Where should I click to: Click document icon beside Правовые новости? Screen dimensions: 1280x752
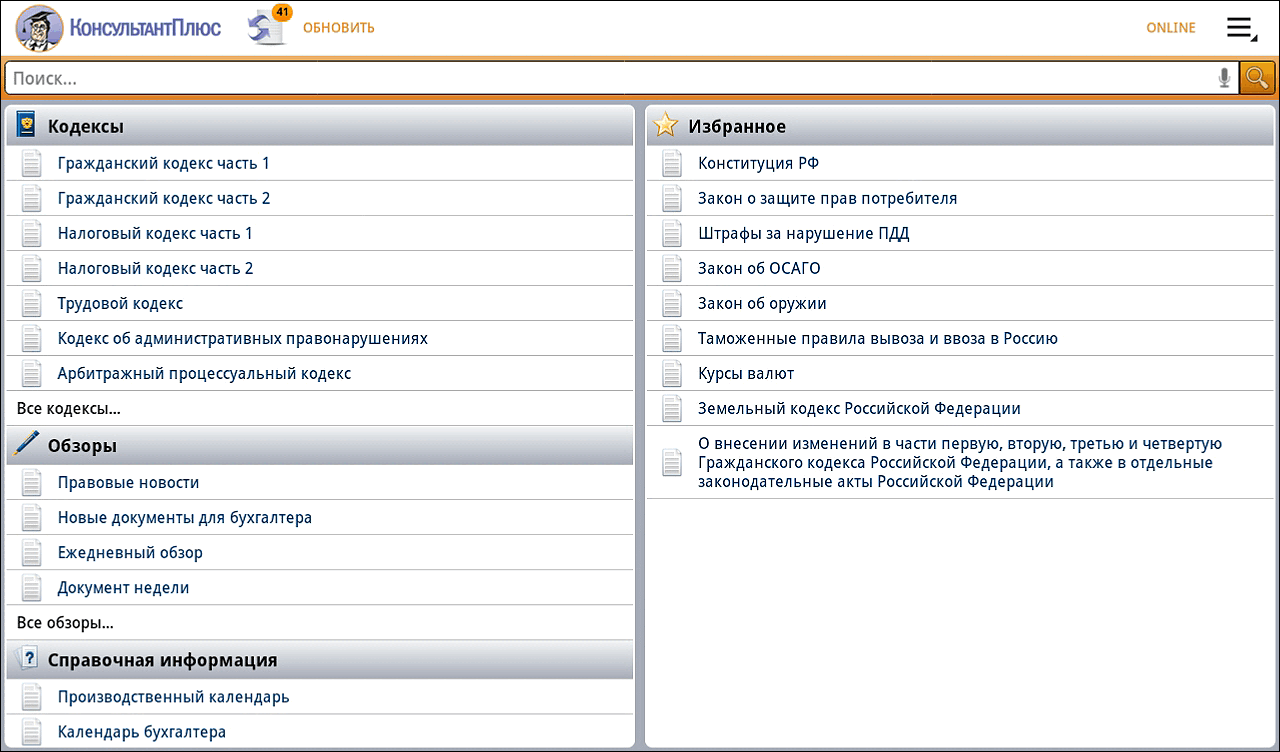click(32, 482)
